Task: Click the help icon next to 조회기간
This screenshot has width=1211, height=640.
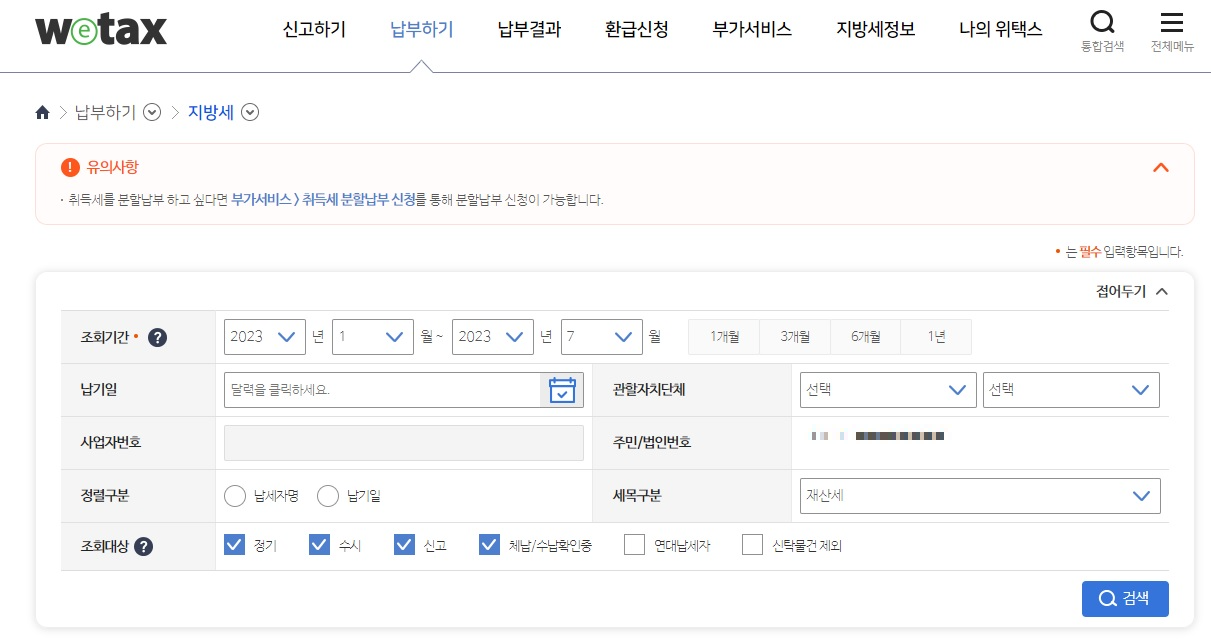Action: click(157, 337)
